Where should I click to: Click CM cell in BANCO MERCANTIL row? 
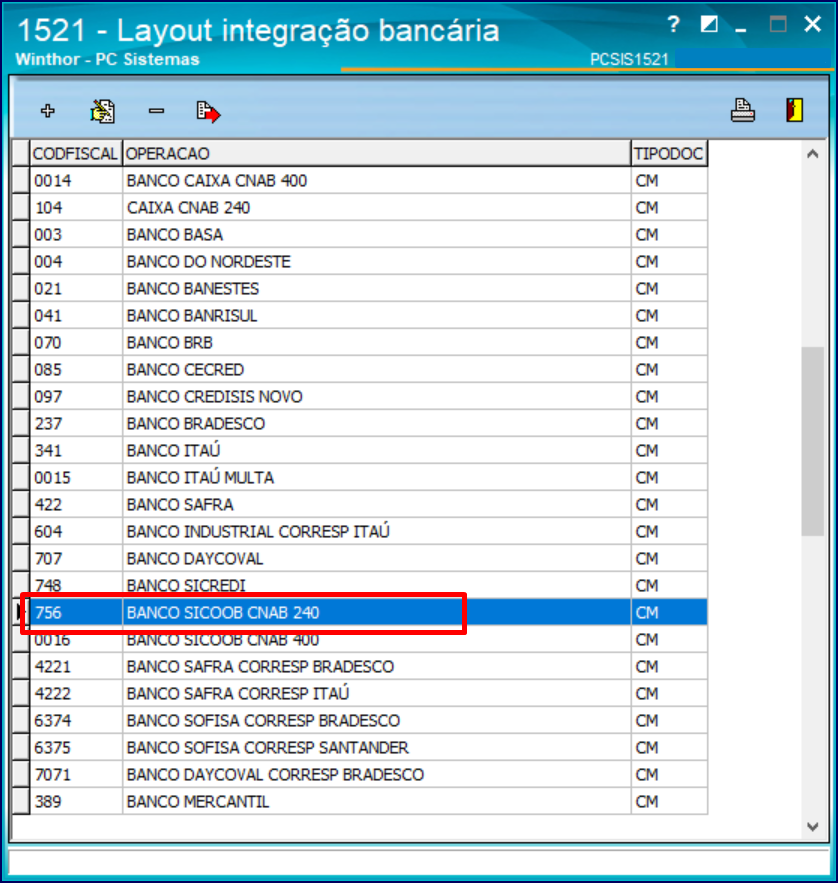coord(669,802)
